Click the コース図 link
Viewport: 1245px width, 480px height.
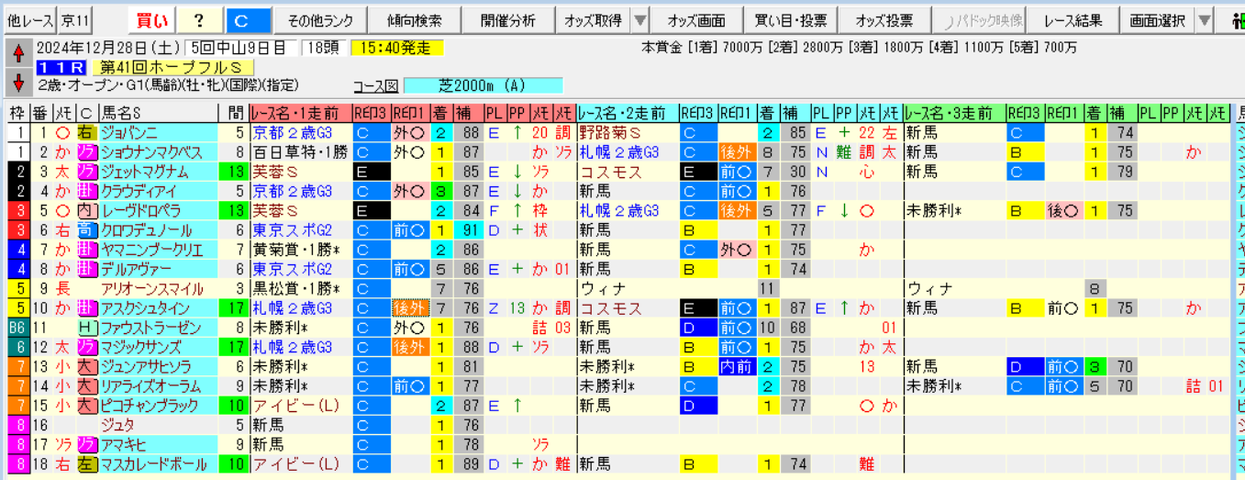(x=375, y=86)
